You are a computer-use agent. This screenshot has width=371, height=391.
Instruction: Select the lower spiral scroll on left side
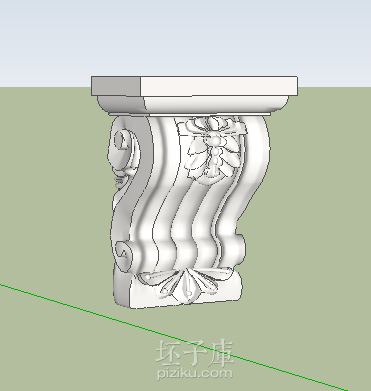pos(124,256)
